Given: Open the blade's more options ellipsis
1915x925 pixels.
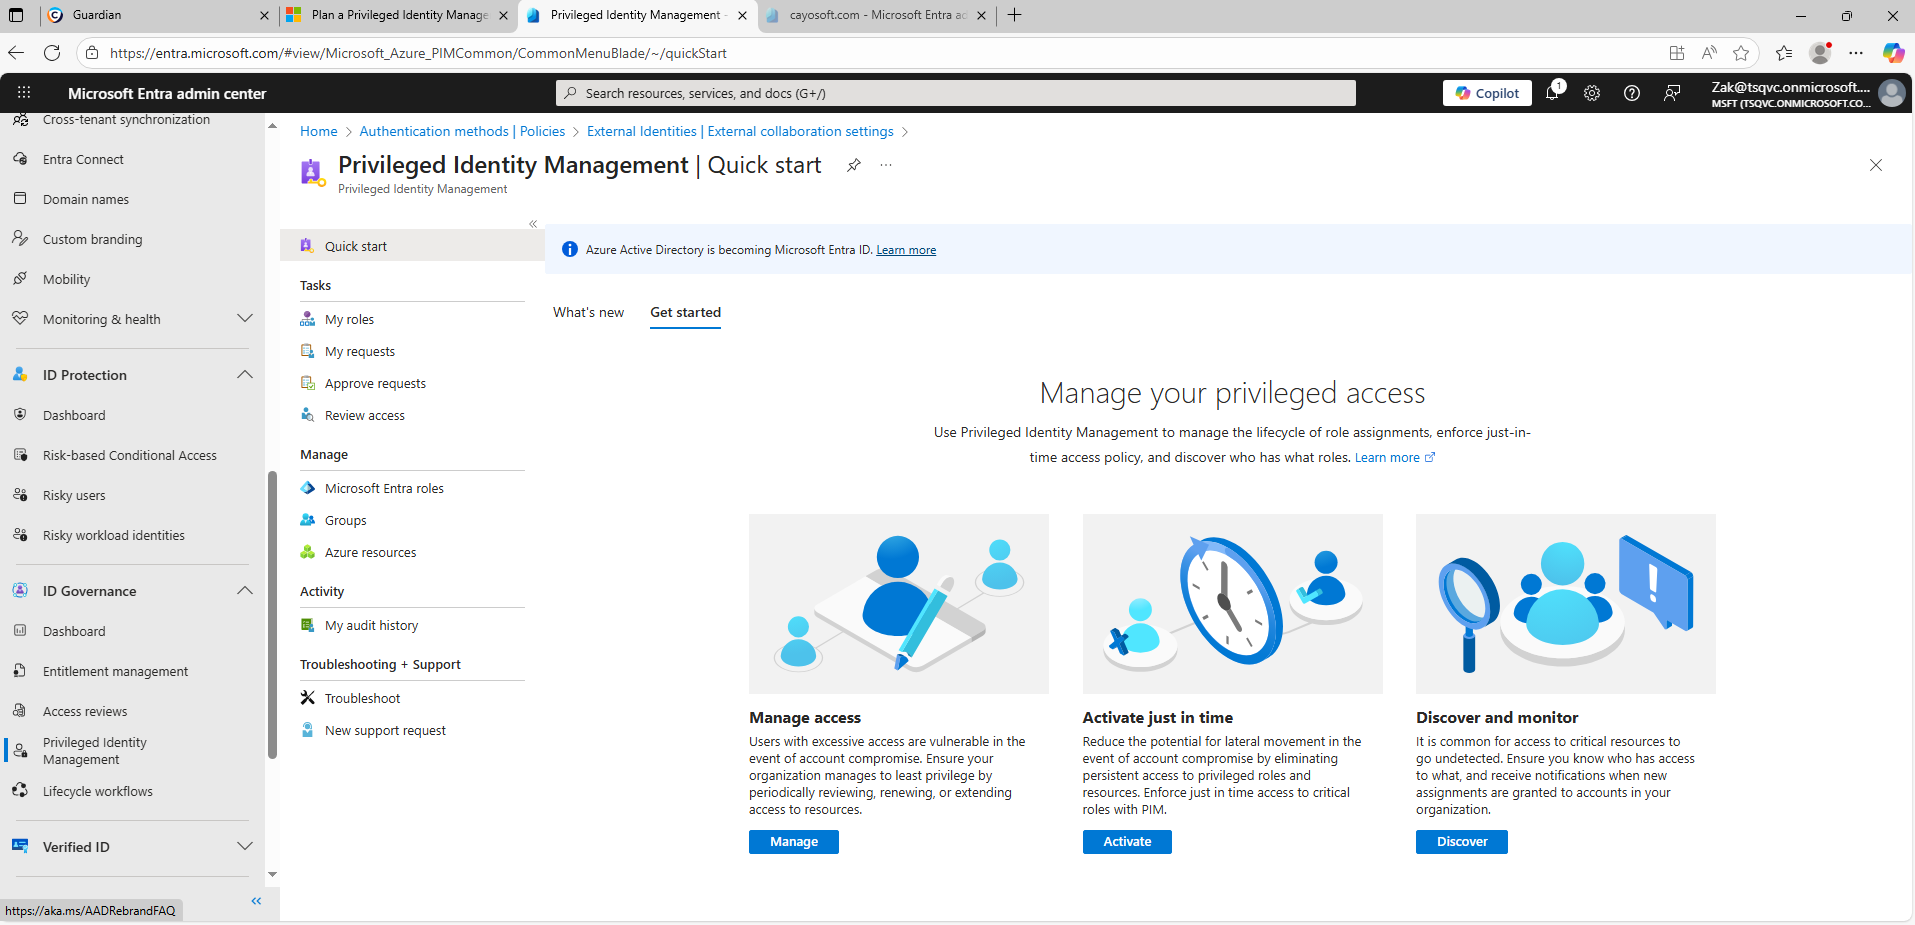Looking at the screenshot, I should click(x=886, y=165).
